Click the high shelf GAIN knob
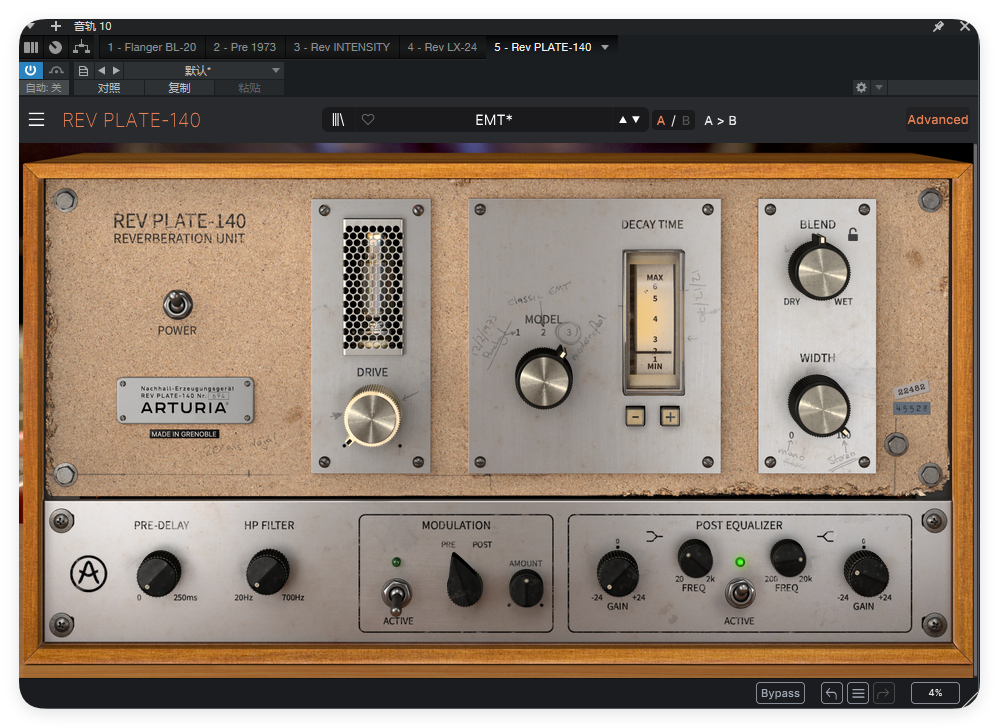This screenshot has width=999, height=728. [866, 573]
